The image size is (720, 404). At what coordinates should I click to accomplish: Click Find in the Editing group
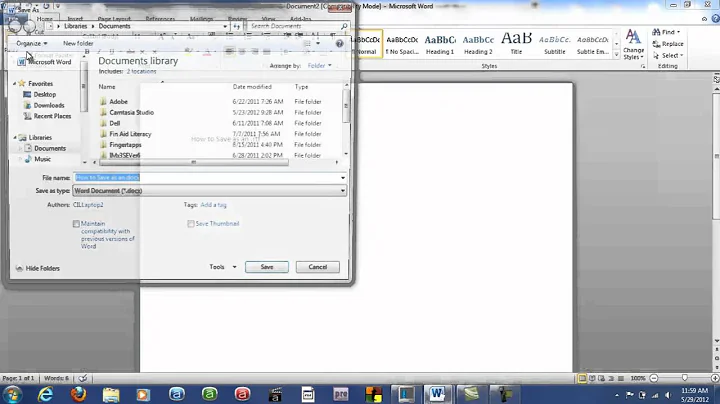[665, 32]
